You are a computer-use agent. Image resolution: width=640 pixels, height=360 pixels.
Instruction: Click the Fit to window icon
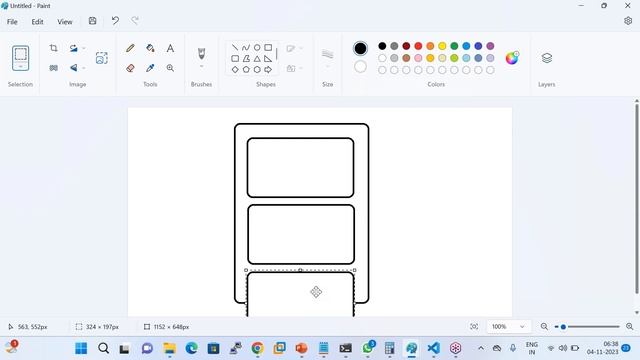click(474, 327)
